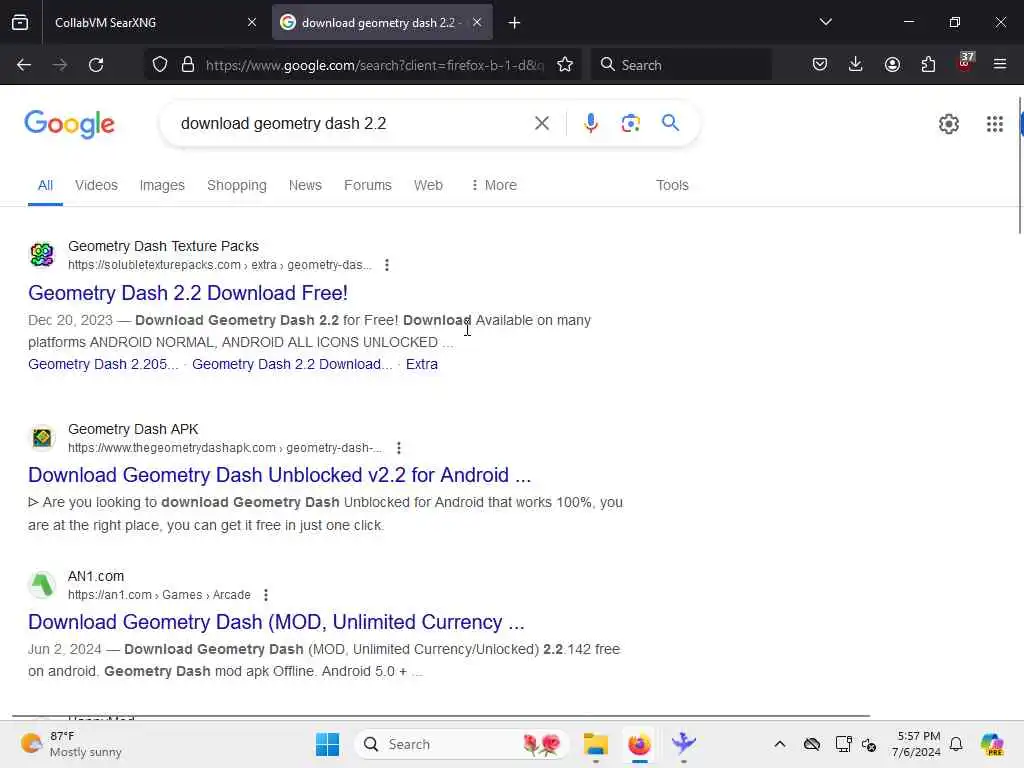Show hidden system tray icons

tap(780, 744)
